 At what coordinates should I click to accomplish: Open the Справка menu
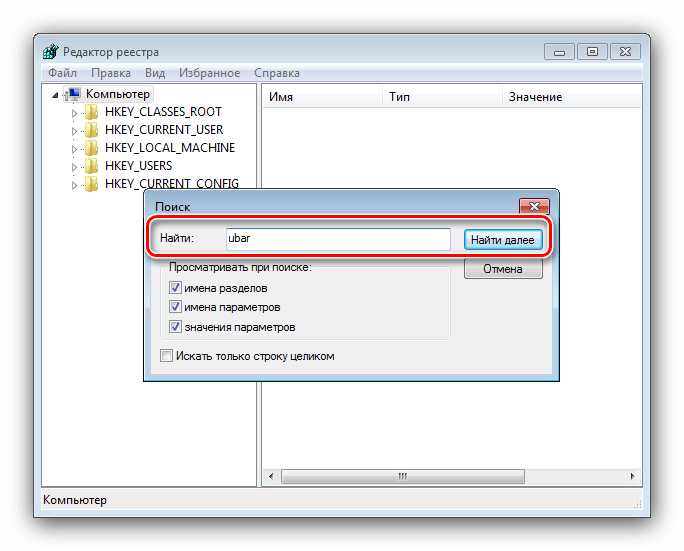[x=277, y=73]
